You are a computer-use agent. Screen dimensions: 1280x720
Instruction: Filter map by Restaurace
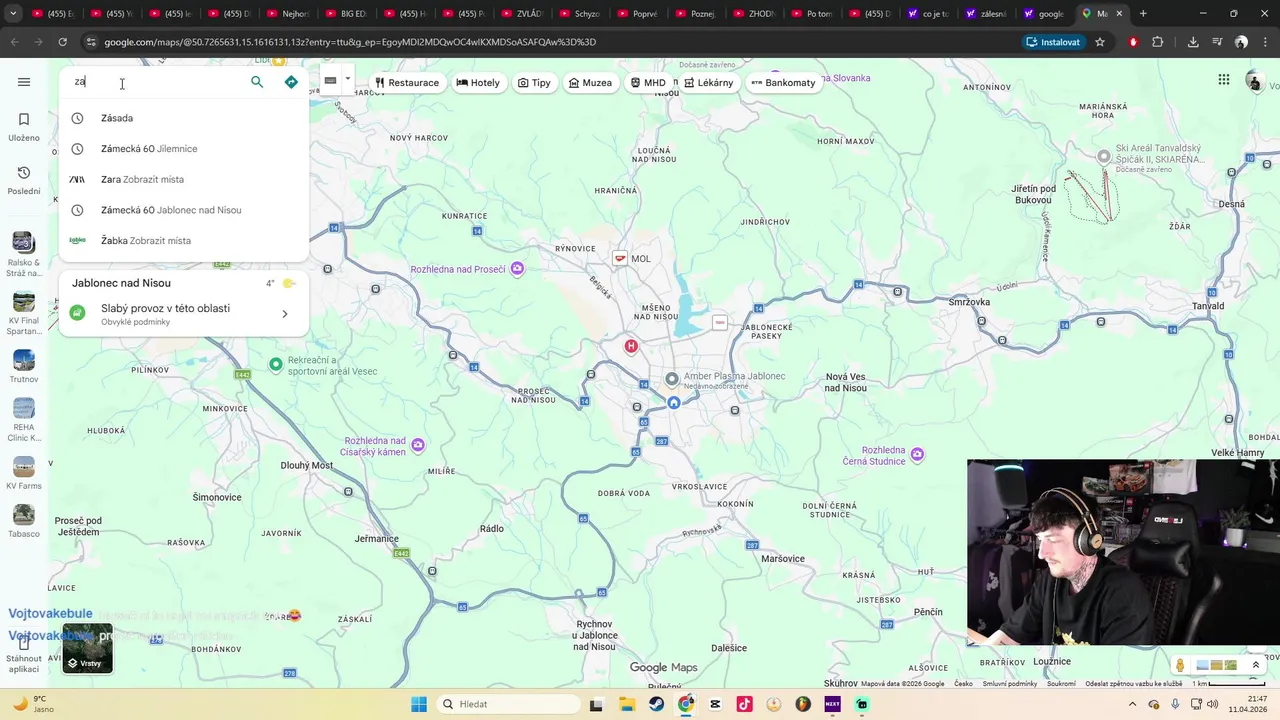tap(407, 83)
